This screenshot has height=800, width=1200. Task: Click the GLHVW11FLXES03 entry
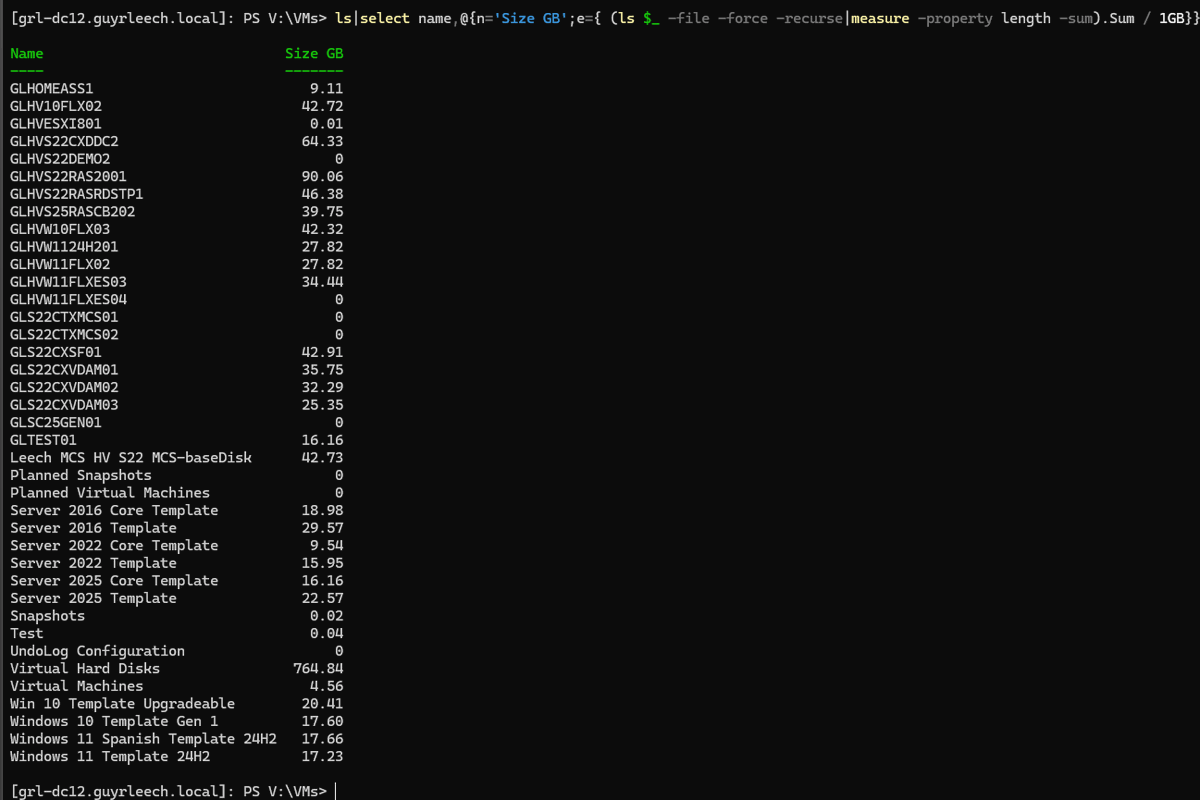coord(68,282)
